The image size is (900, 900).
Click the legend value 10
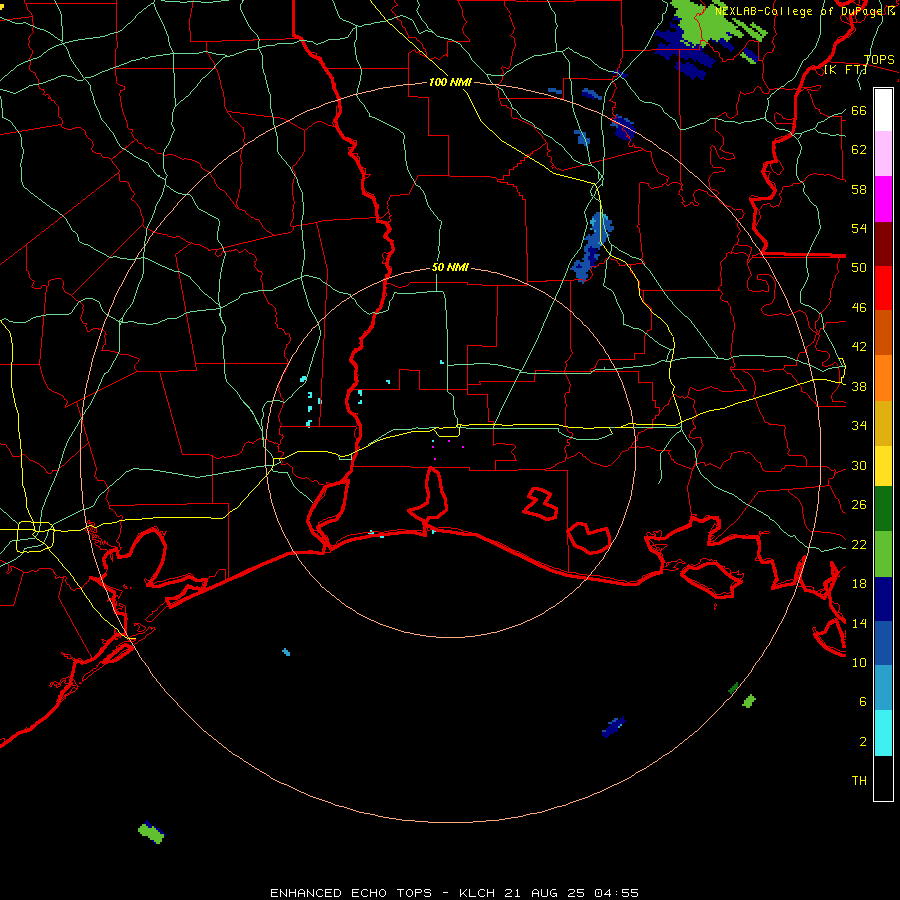pos(859,662)
